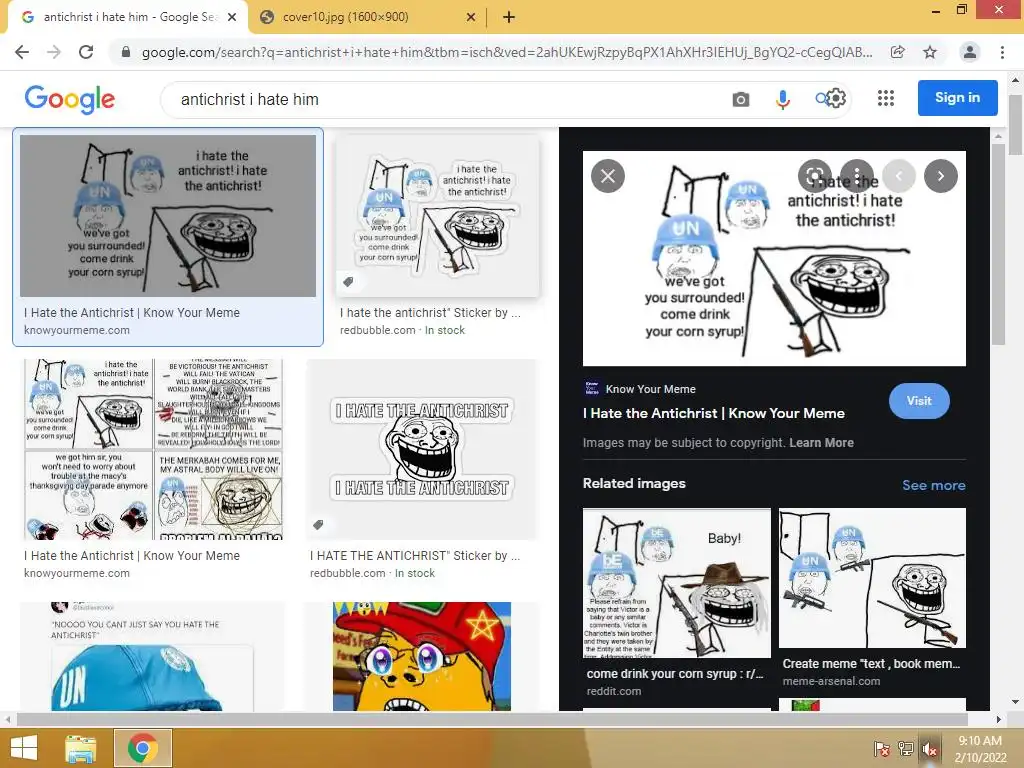Open Chrome's three-dot menu
The width and height of the screenshot is (1024, 768).
pyautogui.click(x=1002, y=52)
